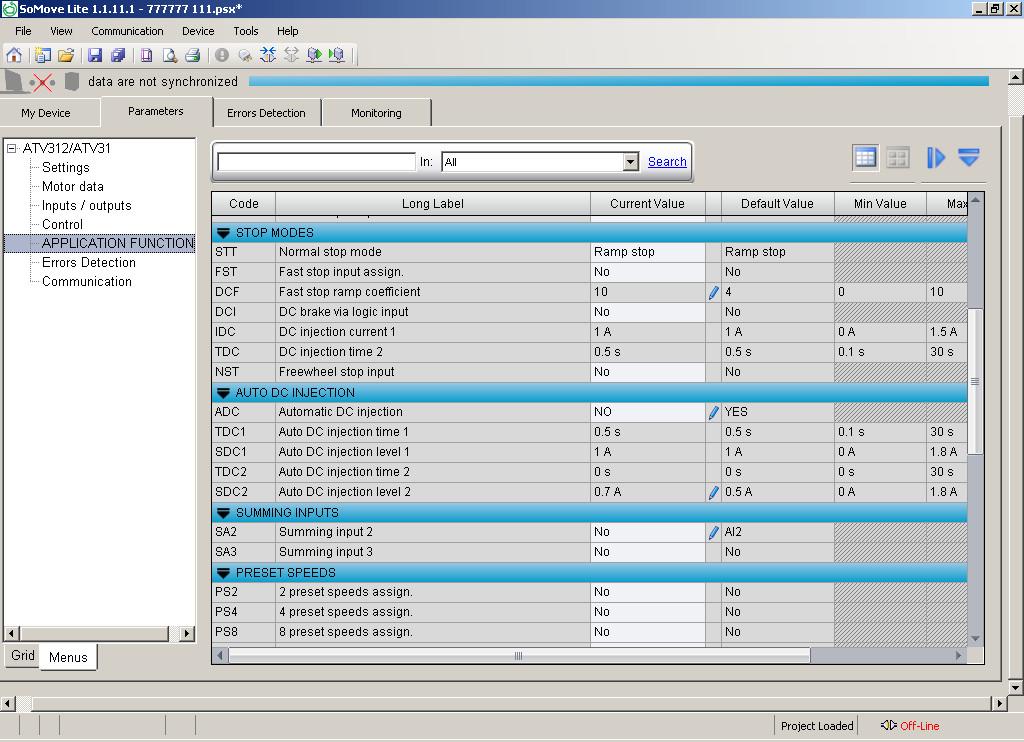The width and height of the screenshot is (1024, 742).
Task: Select the Menus tab at bottom left
Action: (68, 657)
